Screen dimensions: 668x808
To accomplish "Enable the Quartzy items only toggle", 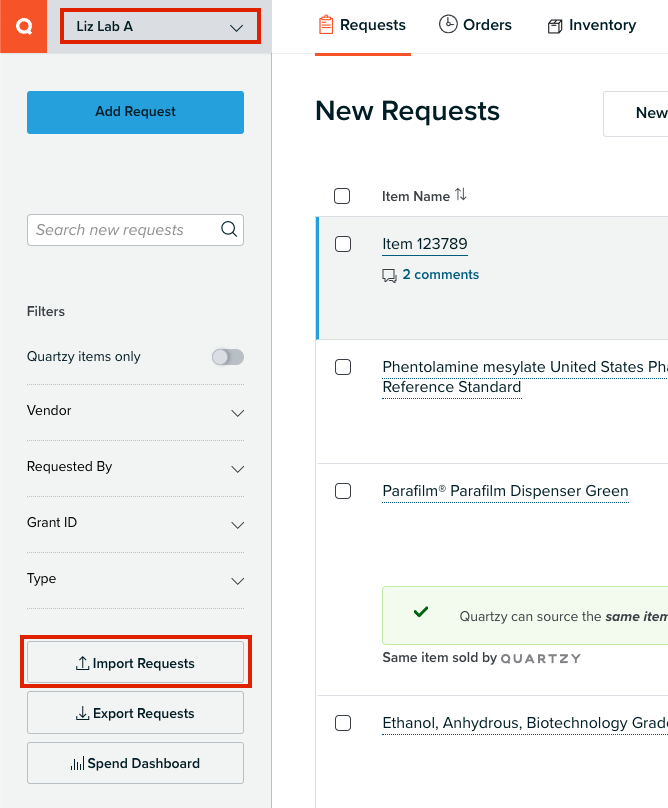I will tap(227, 355).
